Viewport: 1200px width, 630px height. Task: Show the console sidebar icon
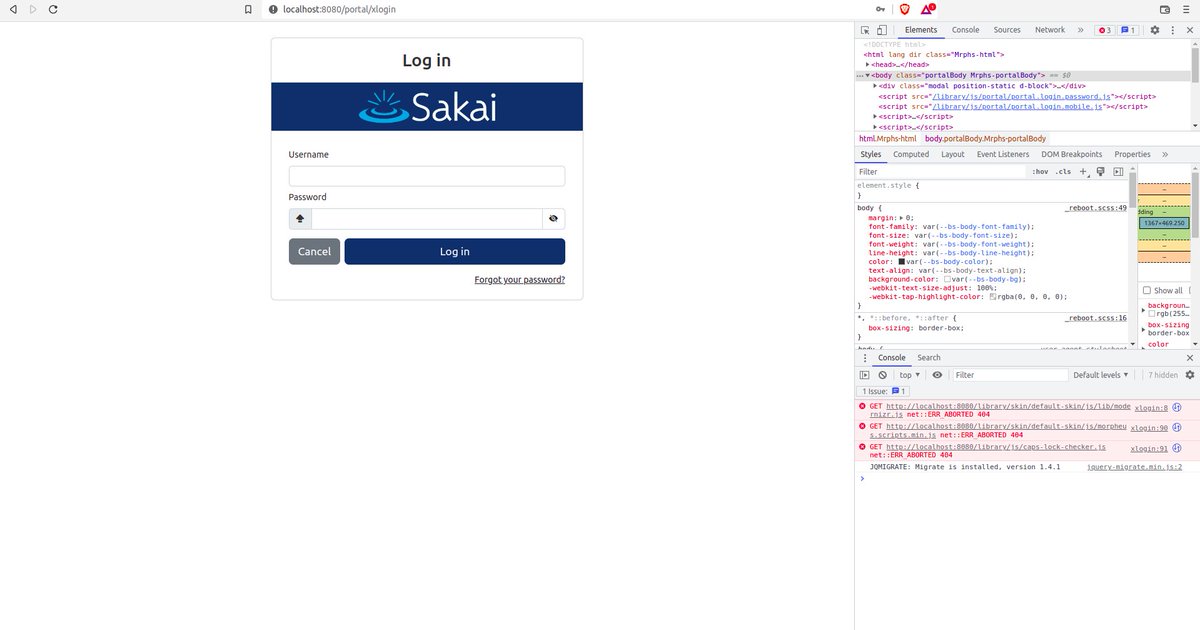click(x=865, y=375)
